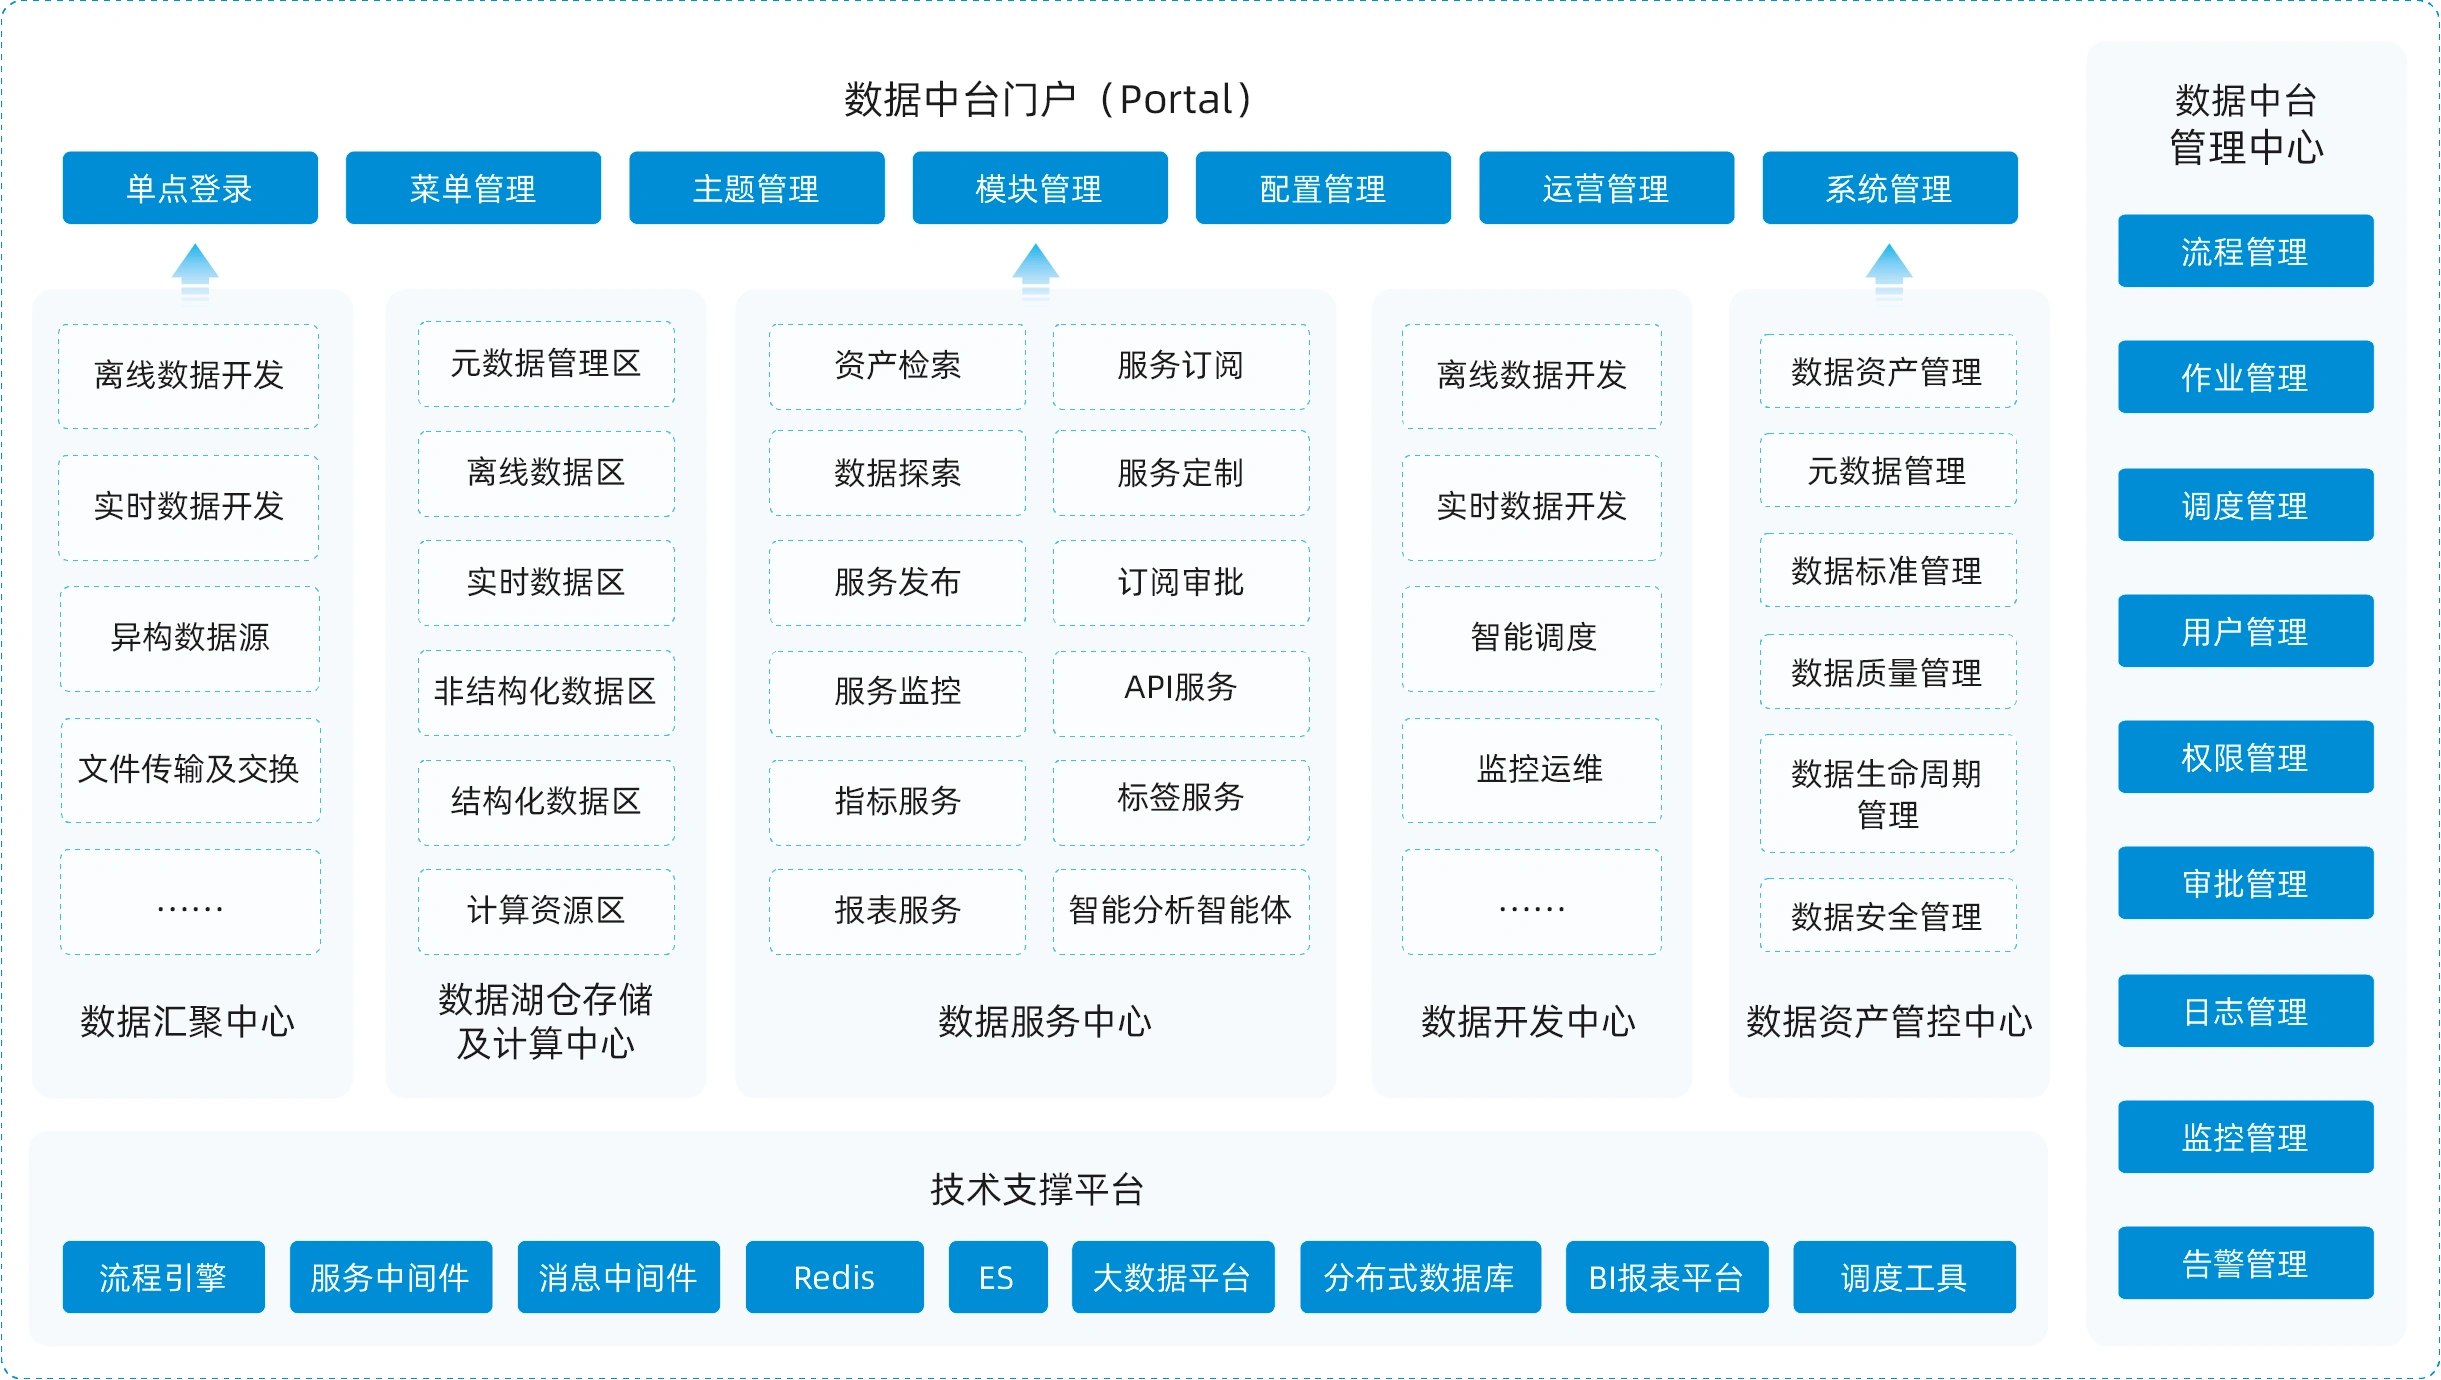Click the 系统管理 button

coord(1889,188)
